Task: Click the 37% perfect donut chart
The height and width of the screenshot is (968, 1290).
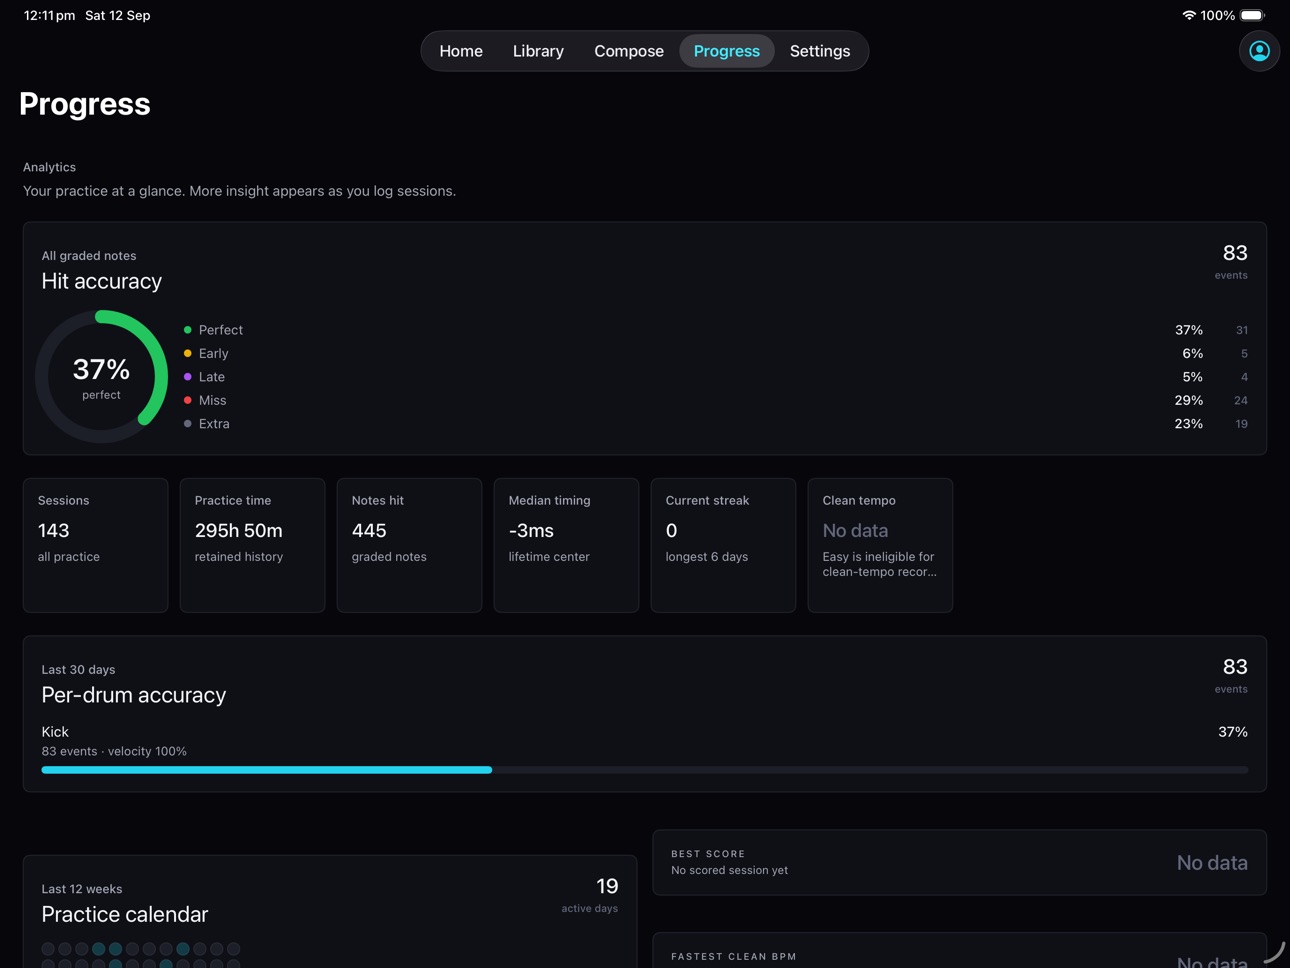Action: tap(101, 377)
